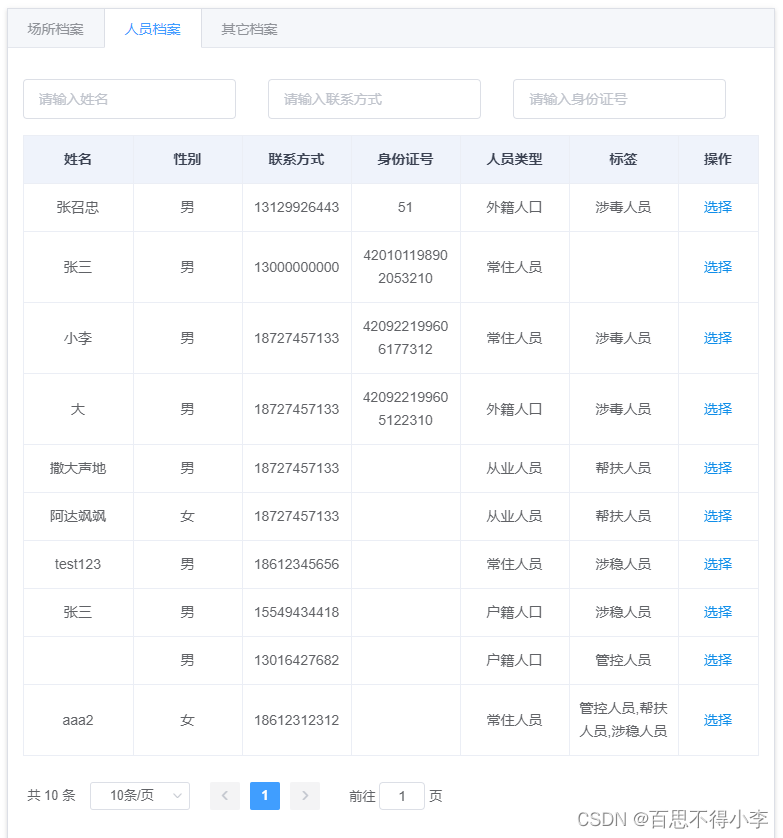Click phone number 13129926443
The width and height of the screenshot is (783, 838).
click(x=297, y=207)
